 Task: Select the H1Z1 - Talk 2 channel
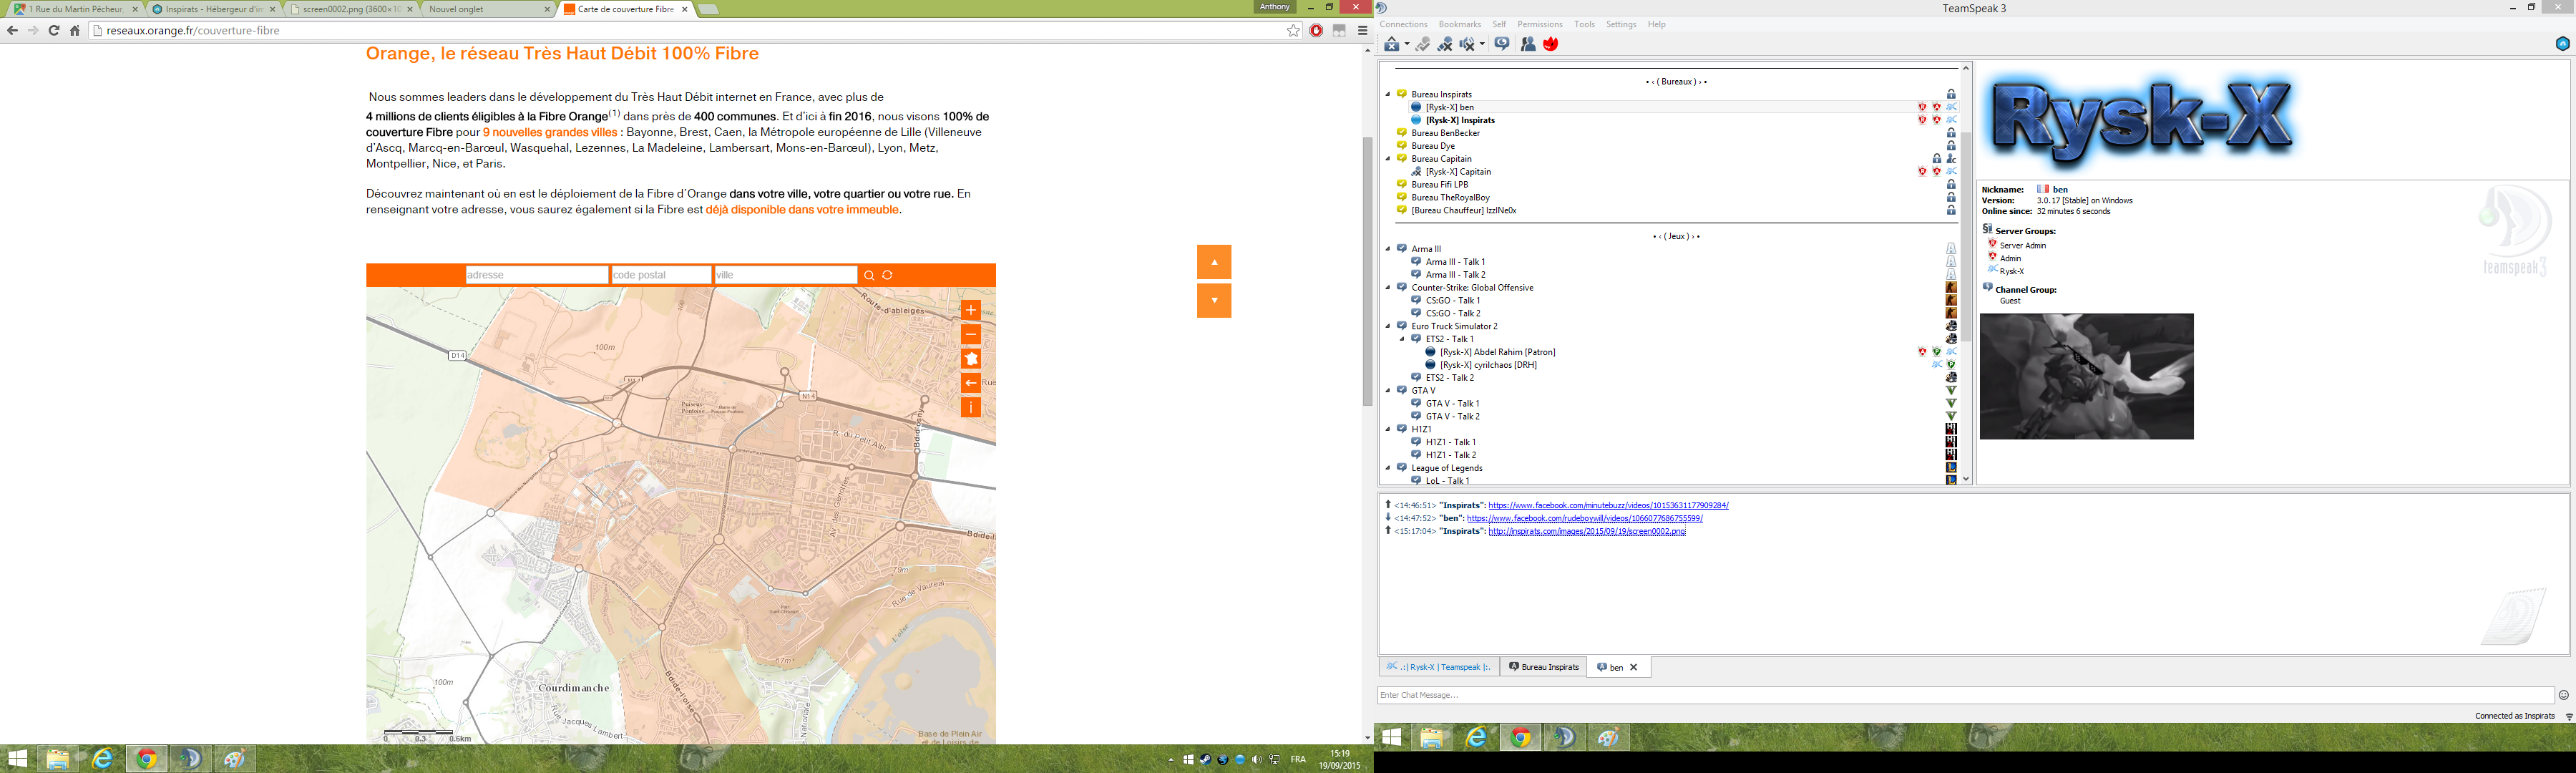point(1451,455)
